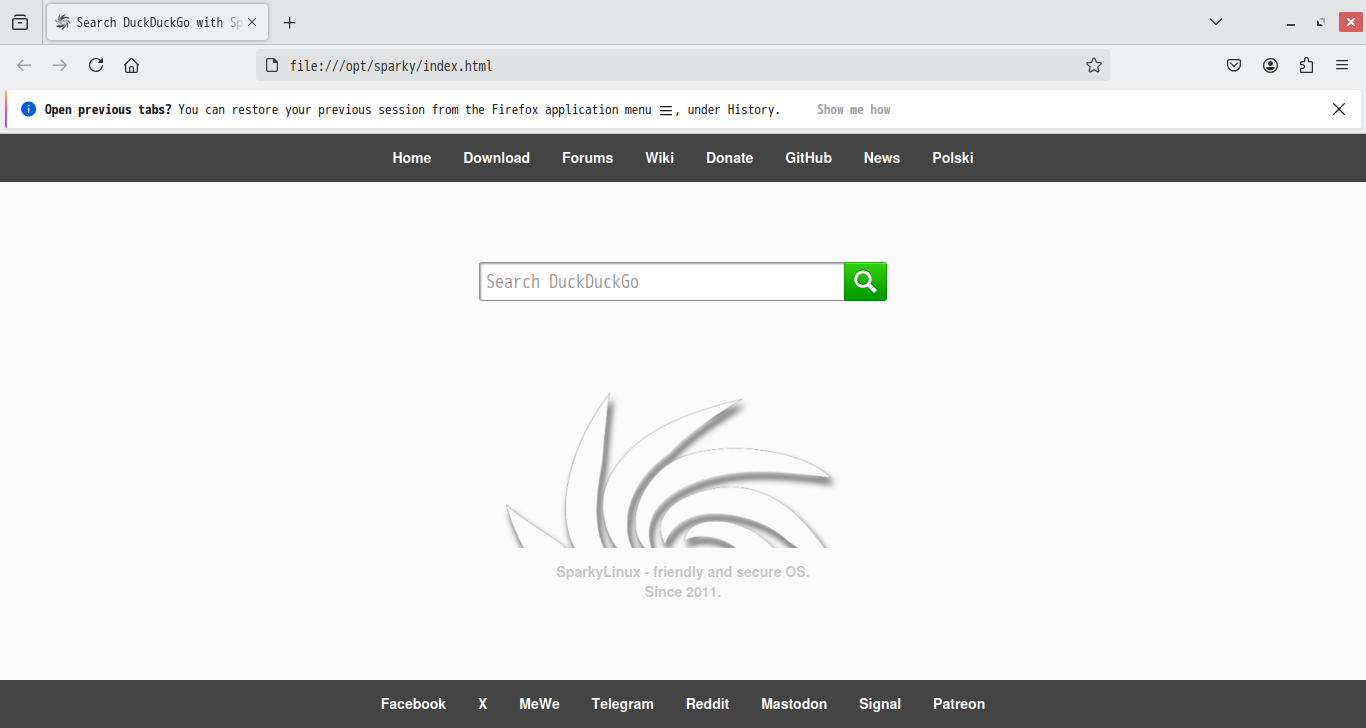Click the back navigation arrow
Screen dimensions: 1366x728
[24, 65]
